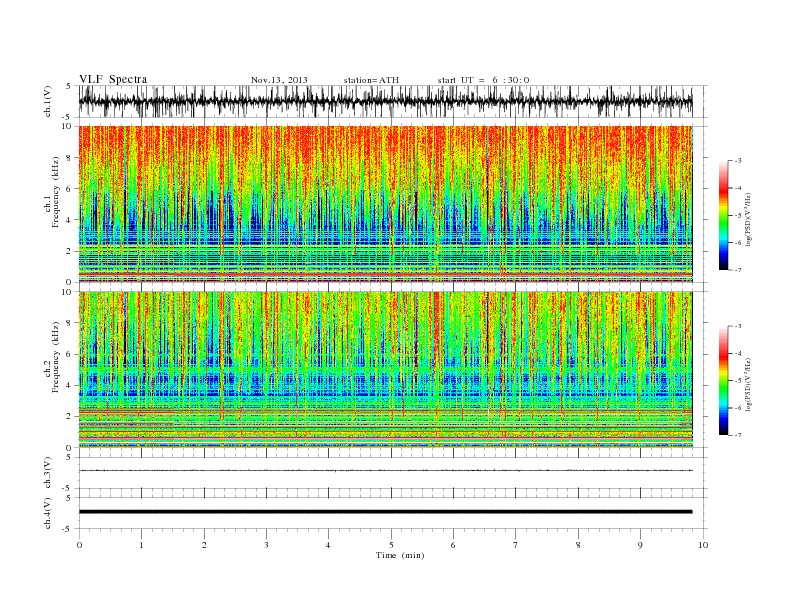This screenshot has height=612, width=792.
Task: Click the 'start UT = 6:30:0' label
Action: click(483, 80)
